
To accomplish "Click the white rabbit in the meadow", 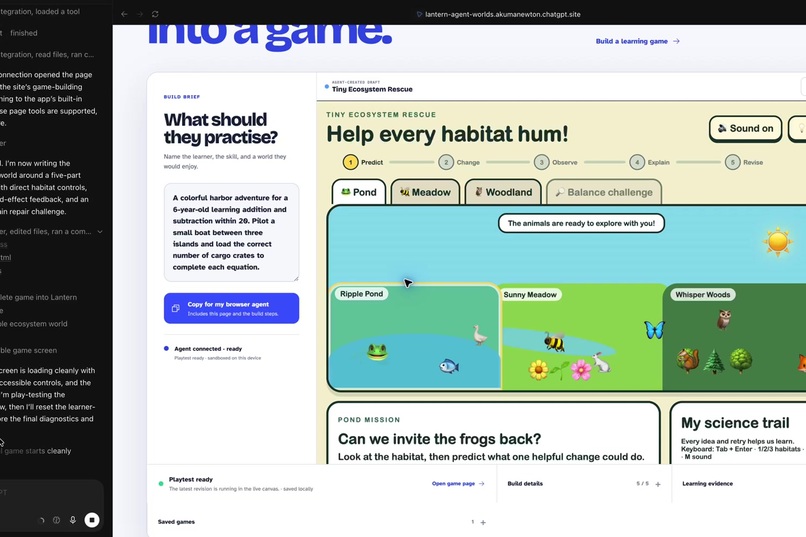I will [602, 363].
